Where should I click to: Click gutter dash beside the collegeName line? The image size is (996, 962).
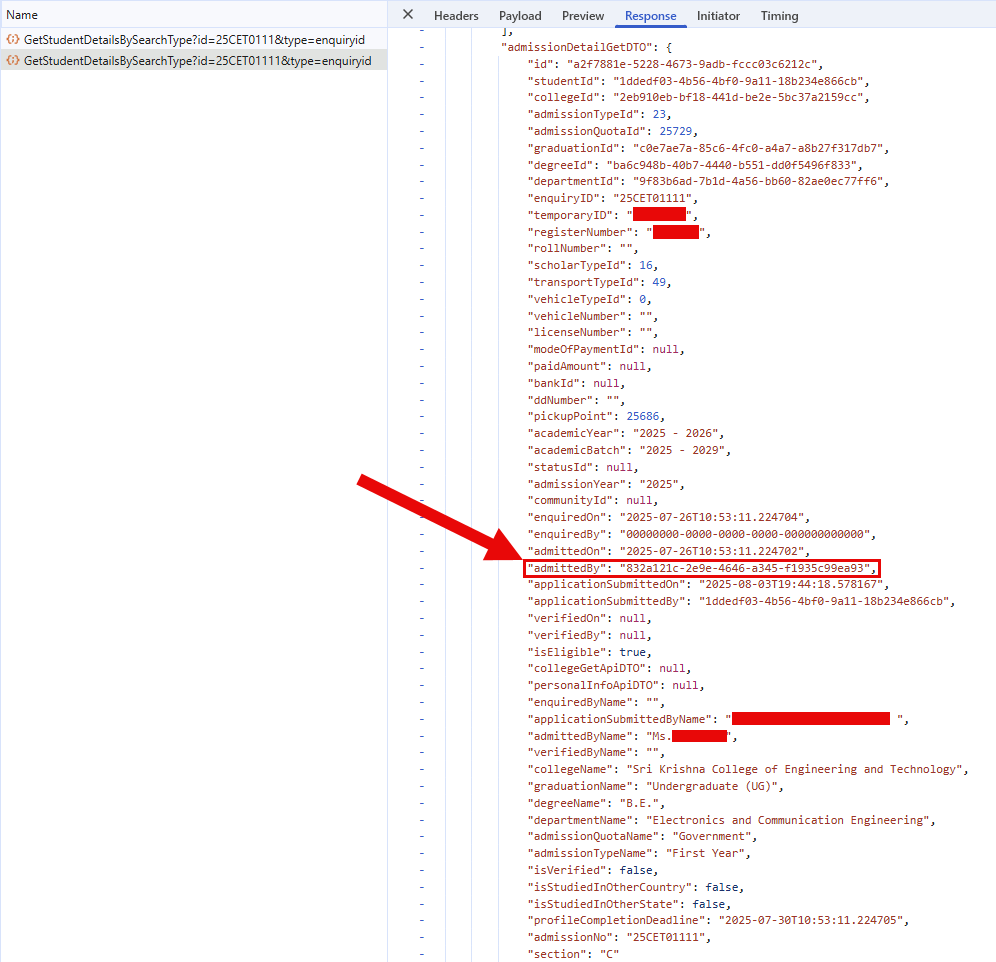(421, 769)
